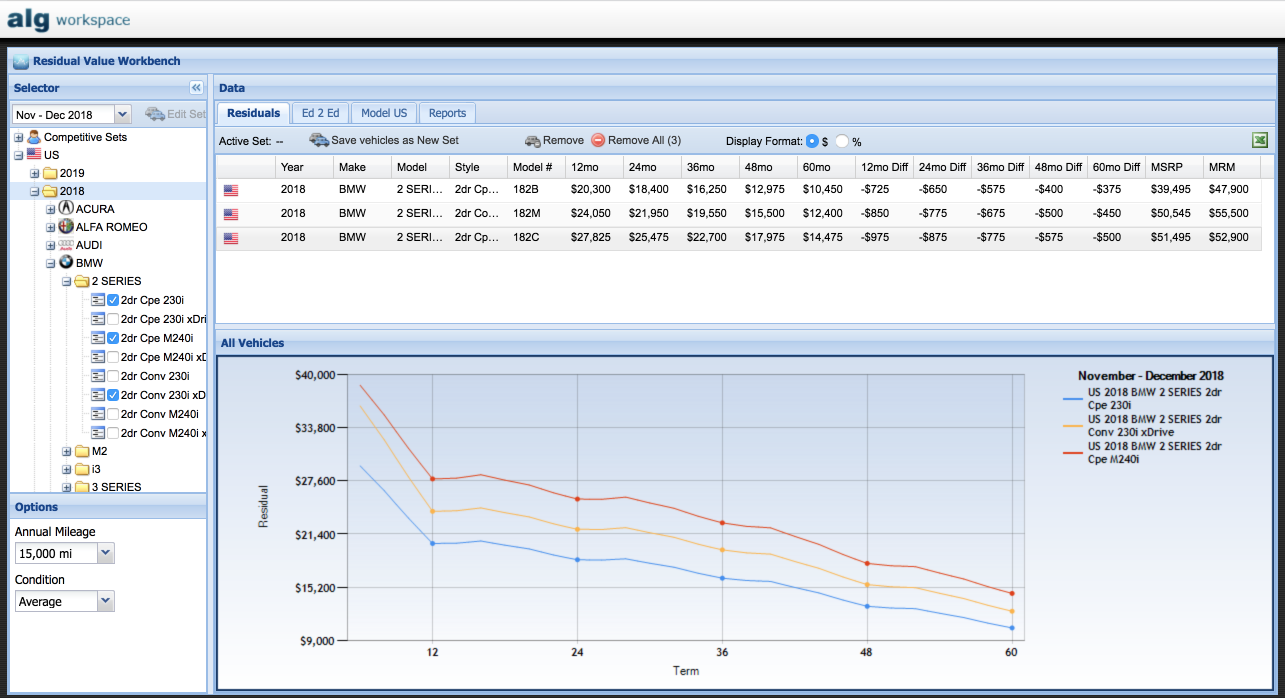Click the Save vehicles as New Set car icon
The width and height of the screenshot is (1285, 698).
point(319,141)
